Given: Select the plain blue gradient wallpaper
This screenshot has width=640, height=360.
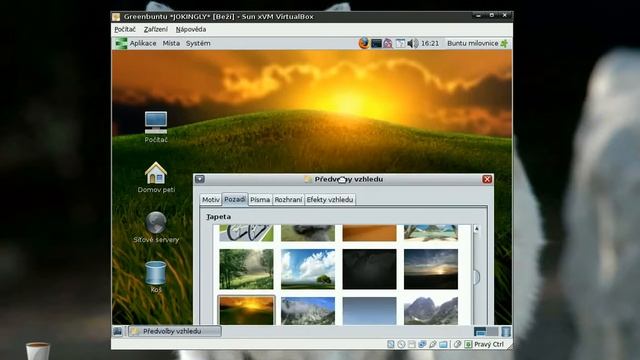Looking at the screenshot, I should click(x=369, y=311).
